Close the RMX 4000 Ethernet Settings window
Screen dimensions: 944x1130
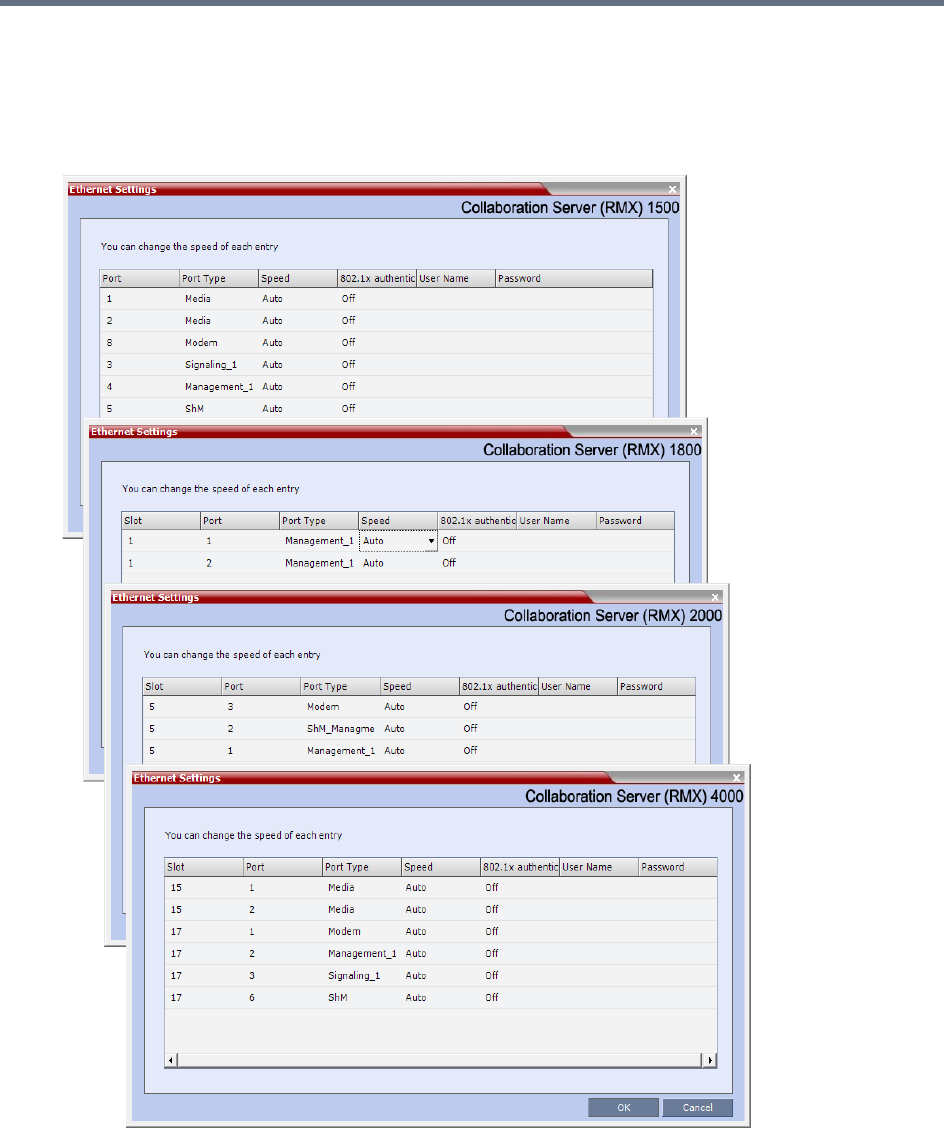pyautogui.click(x=736, y=778)
